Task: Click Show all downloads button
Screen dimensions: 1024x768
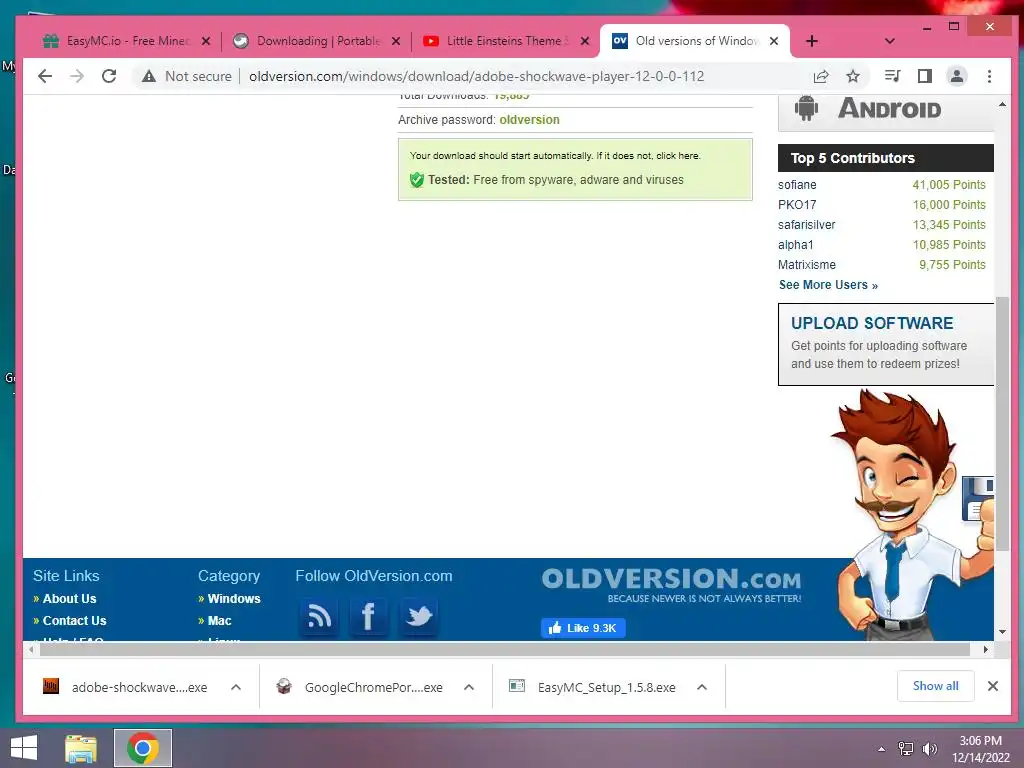Action: tap(936, 686)
